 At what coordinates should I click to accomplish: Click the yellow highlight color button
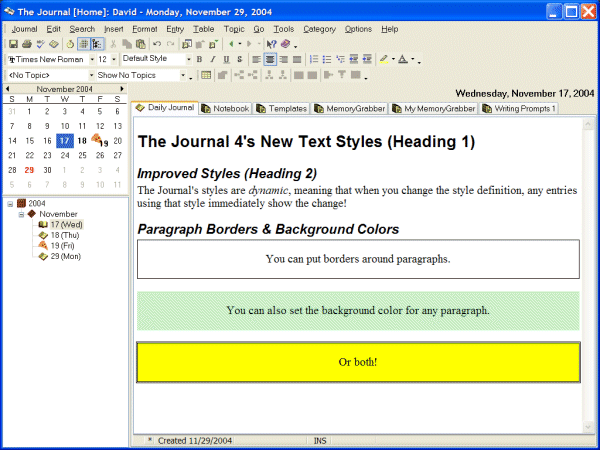click(x=383, y=60)
